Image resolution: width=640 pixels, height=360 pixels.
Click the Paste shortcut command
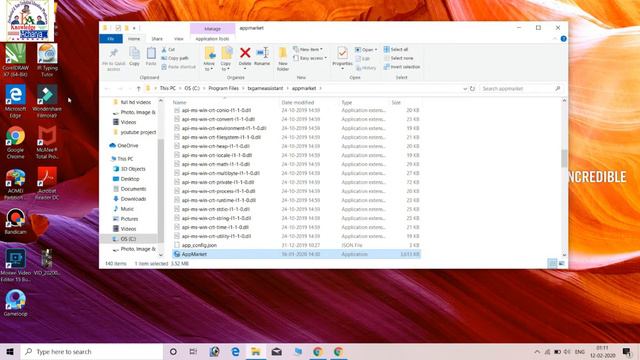coord(178,67)
